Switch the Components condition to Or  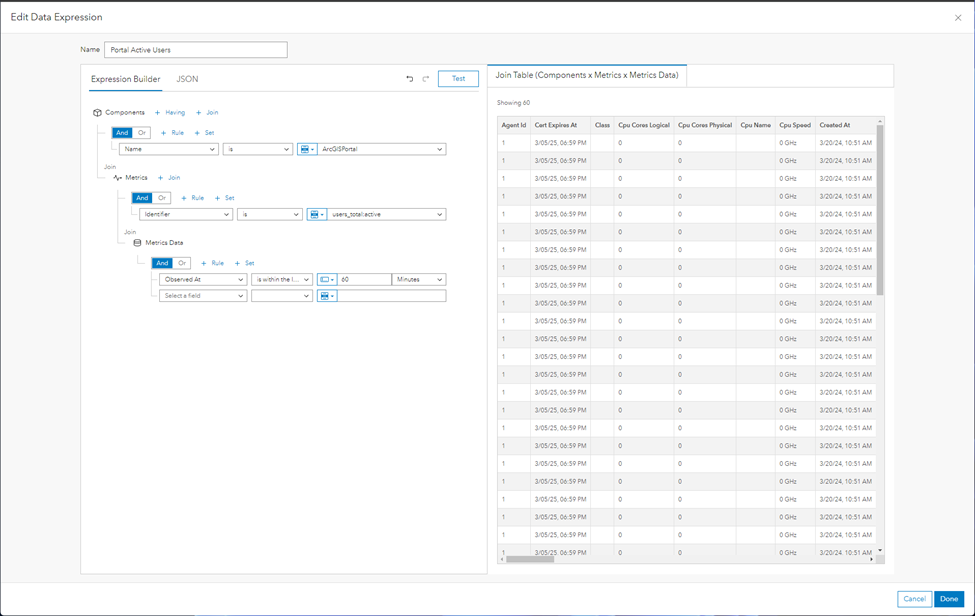tap(143, 132)
